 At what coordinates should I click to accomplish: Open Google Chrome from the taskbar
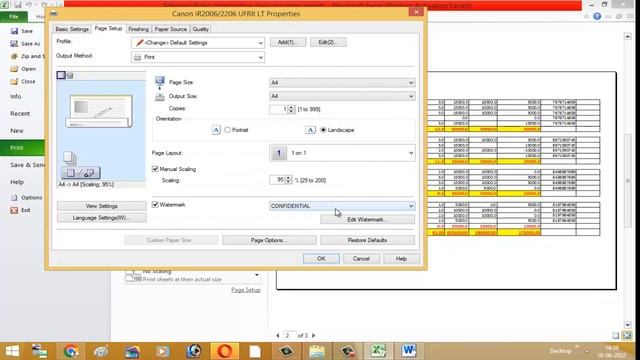click(x=71, y=351)
